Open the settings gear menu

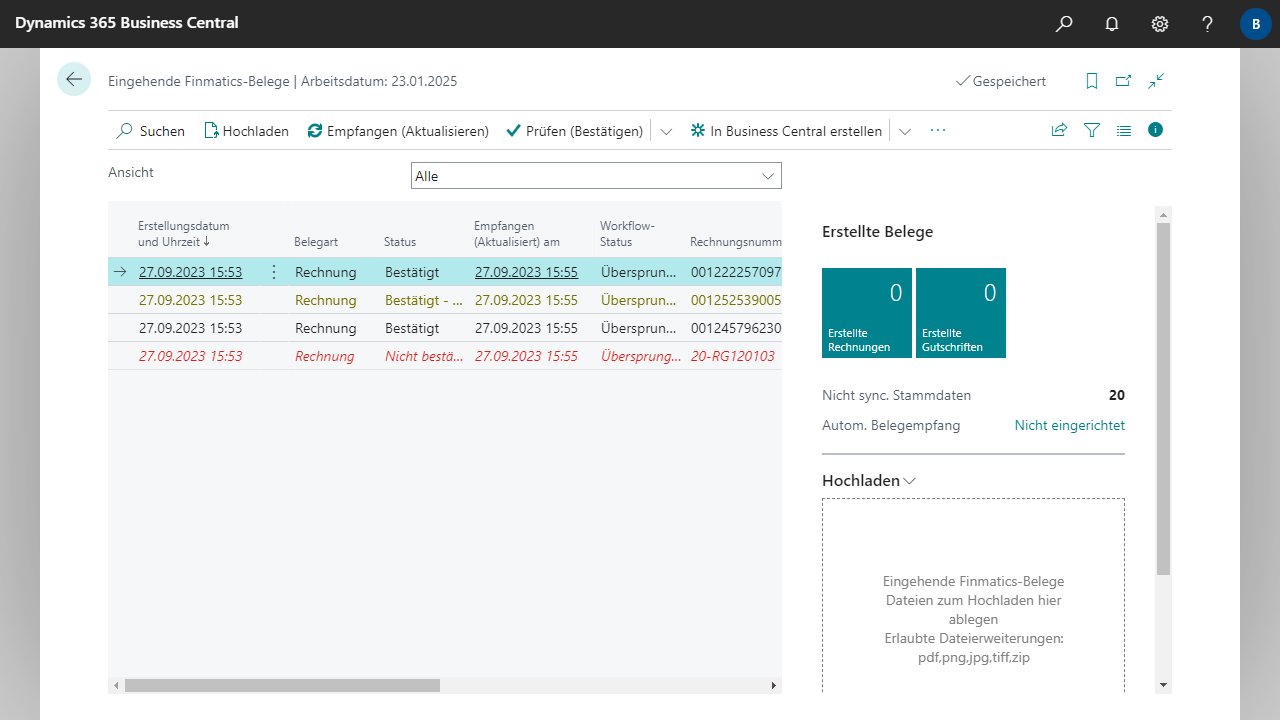[x=1160, y=24]
